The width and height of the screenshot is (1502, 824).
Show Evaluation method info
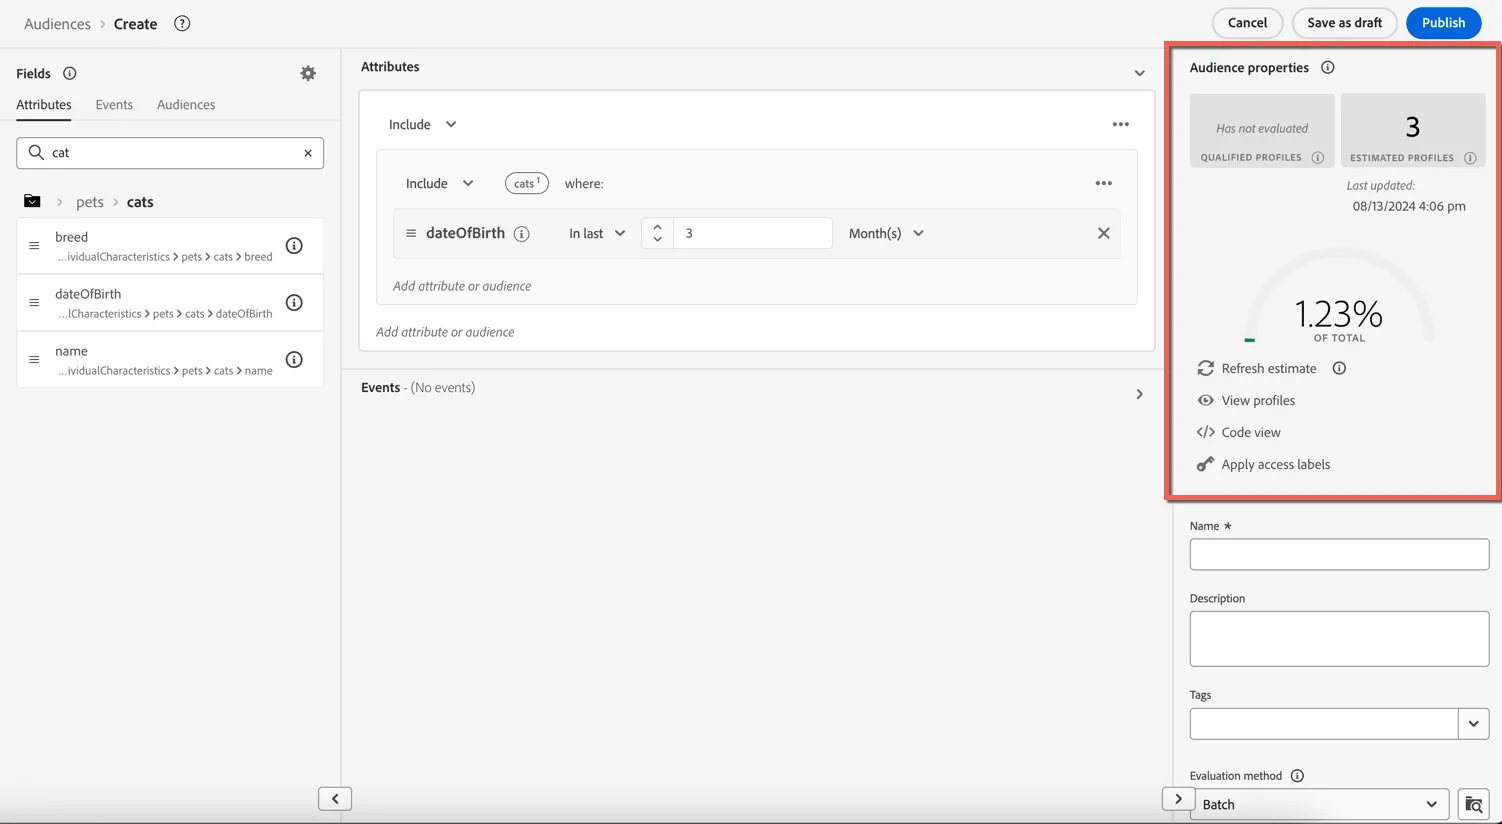1297,776
